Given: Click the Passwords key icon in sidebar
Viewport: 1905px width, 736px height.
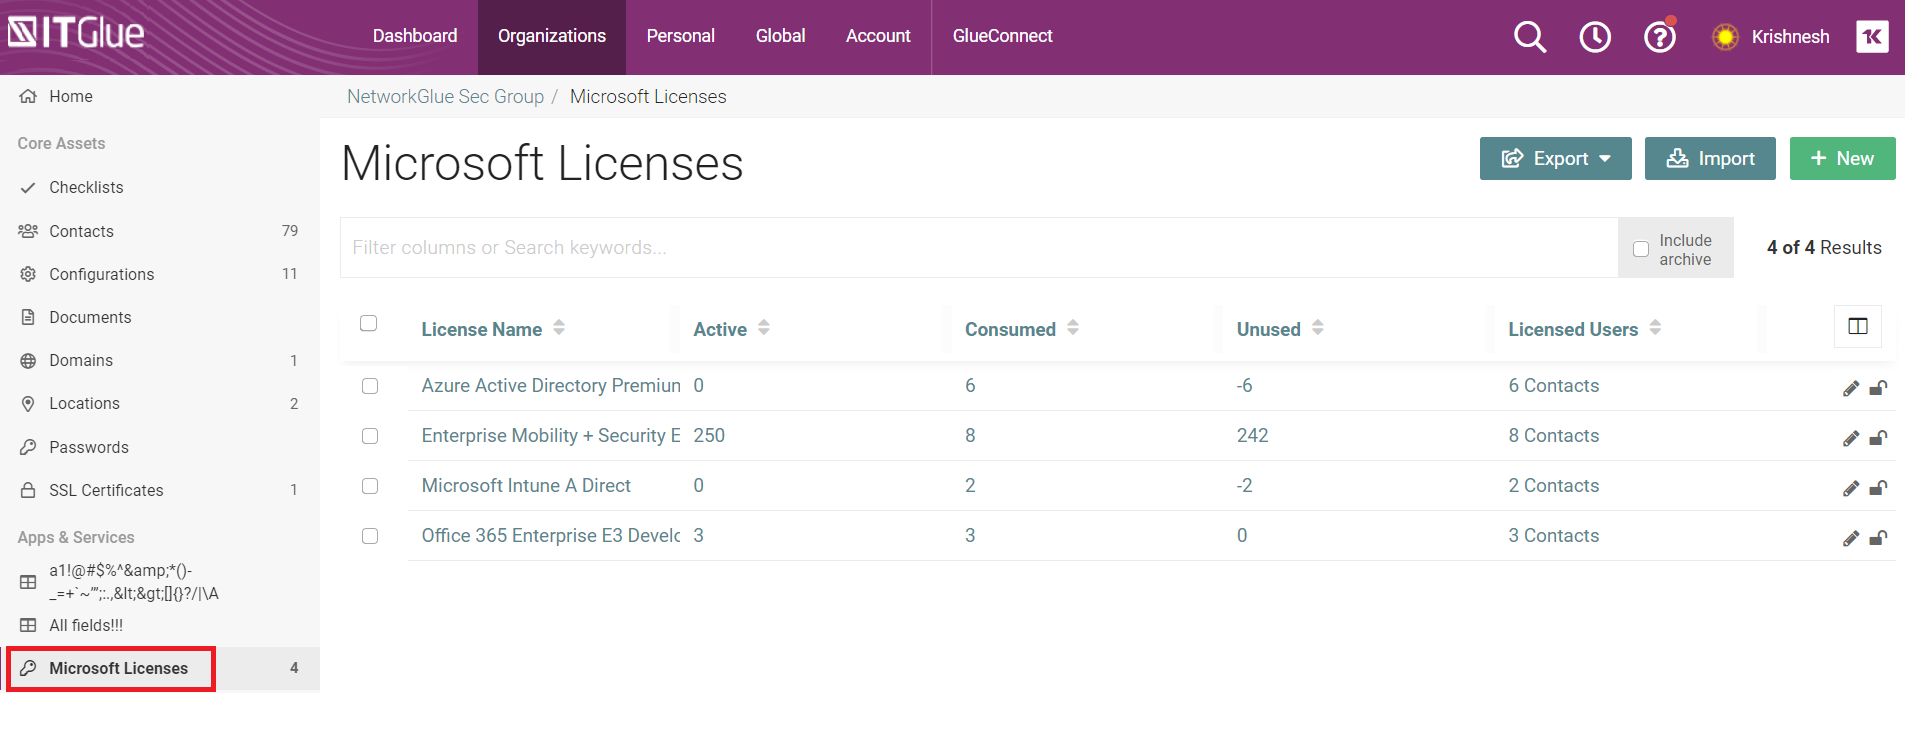Looking at the screenshot, I should tap(28, 447).
